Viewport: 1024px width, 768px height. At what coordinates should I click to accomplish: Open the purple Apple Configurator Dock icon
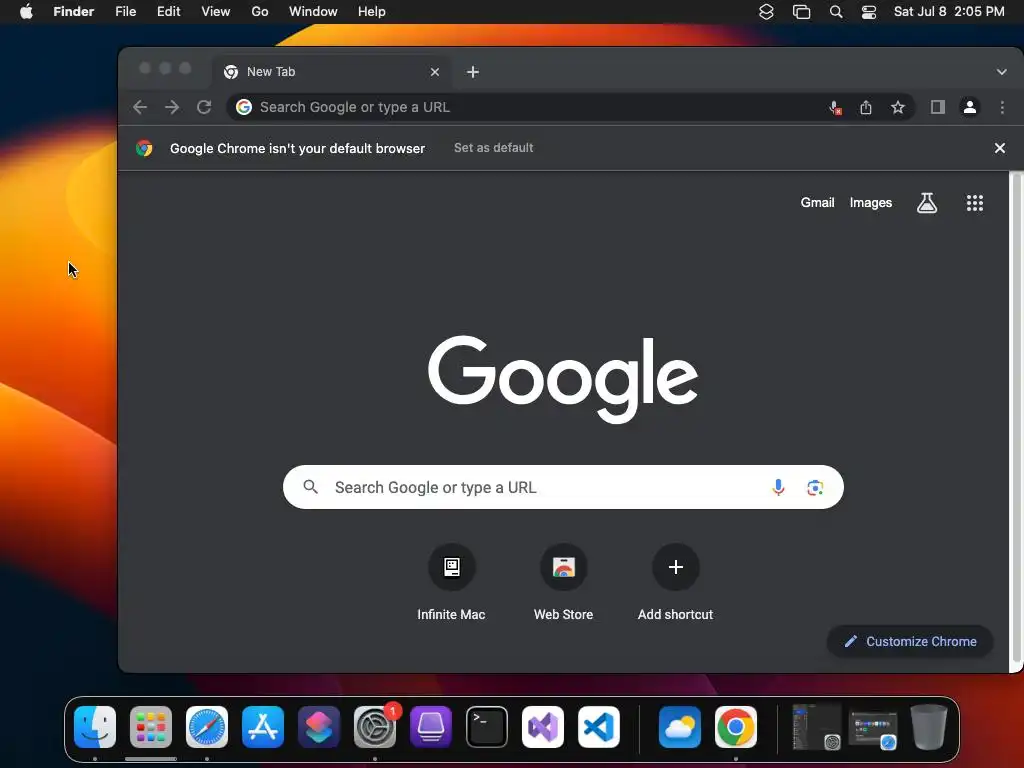[431, 727]
